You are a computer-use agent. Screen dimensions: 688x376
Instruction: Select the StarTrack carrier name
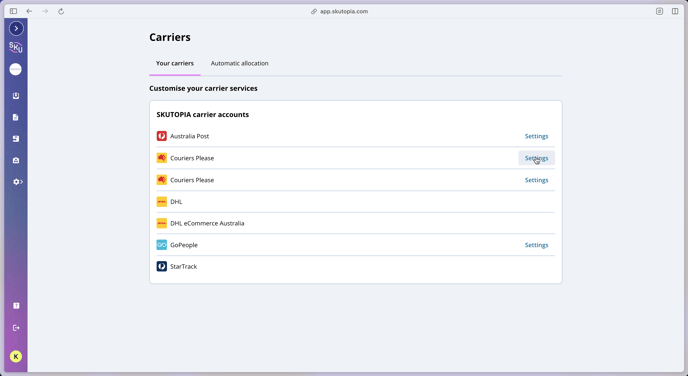point(183,266)
